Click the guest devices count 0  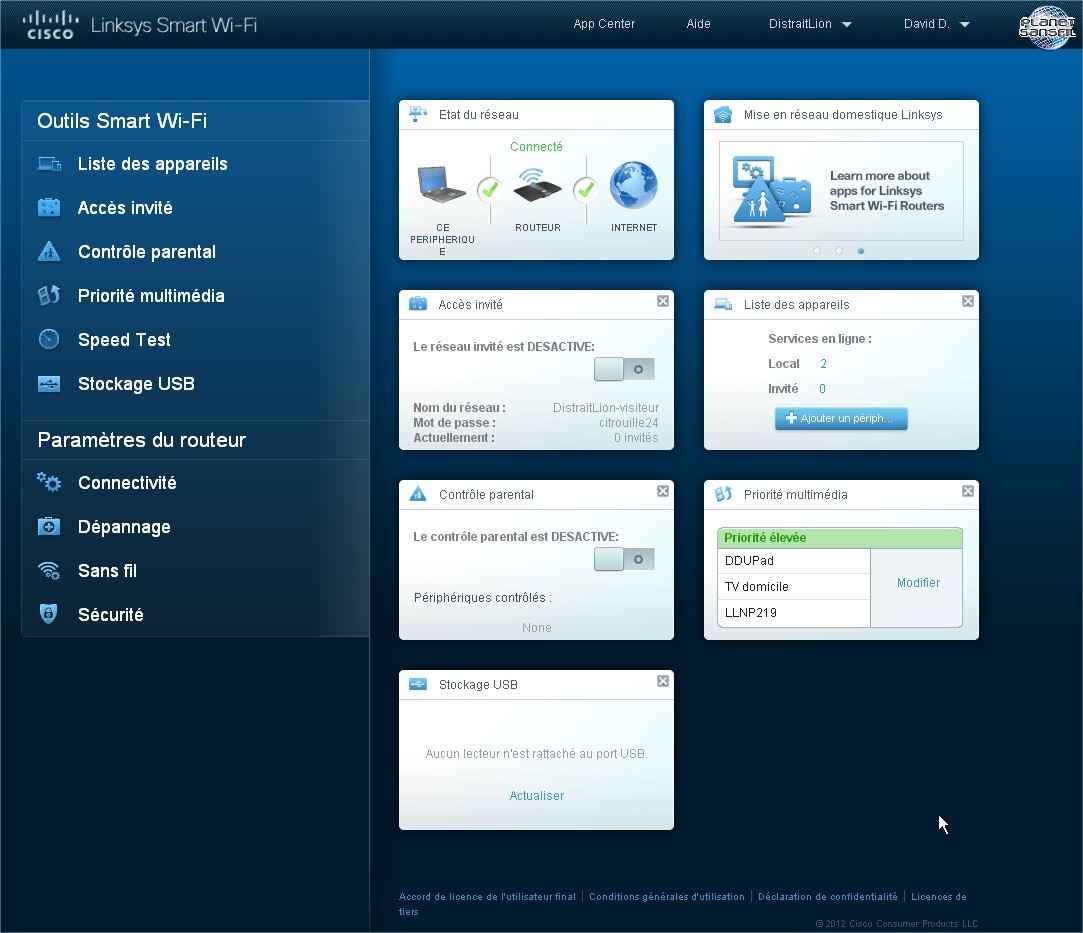point(822,388)
